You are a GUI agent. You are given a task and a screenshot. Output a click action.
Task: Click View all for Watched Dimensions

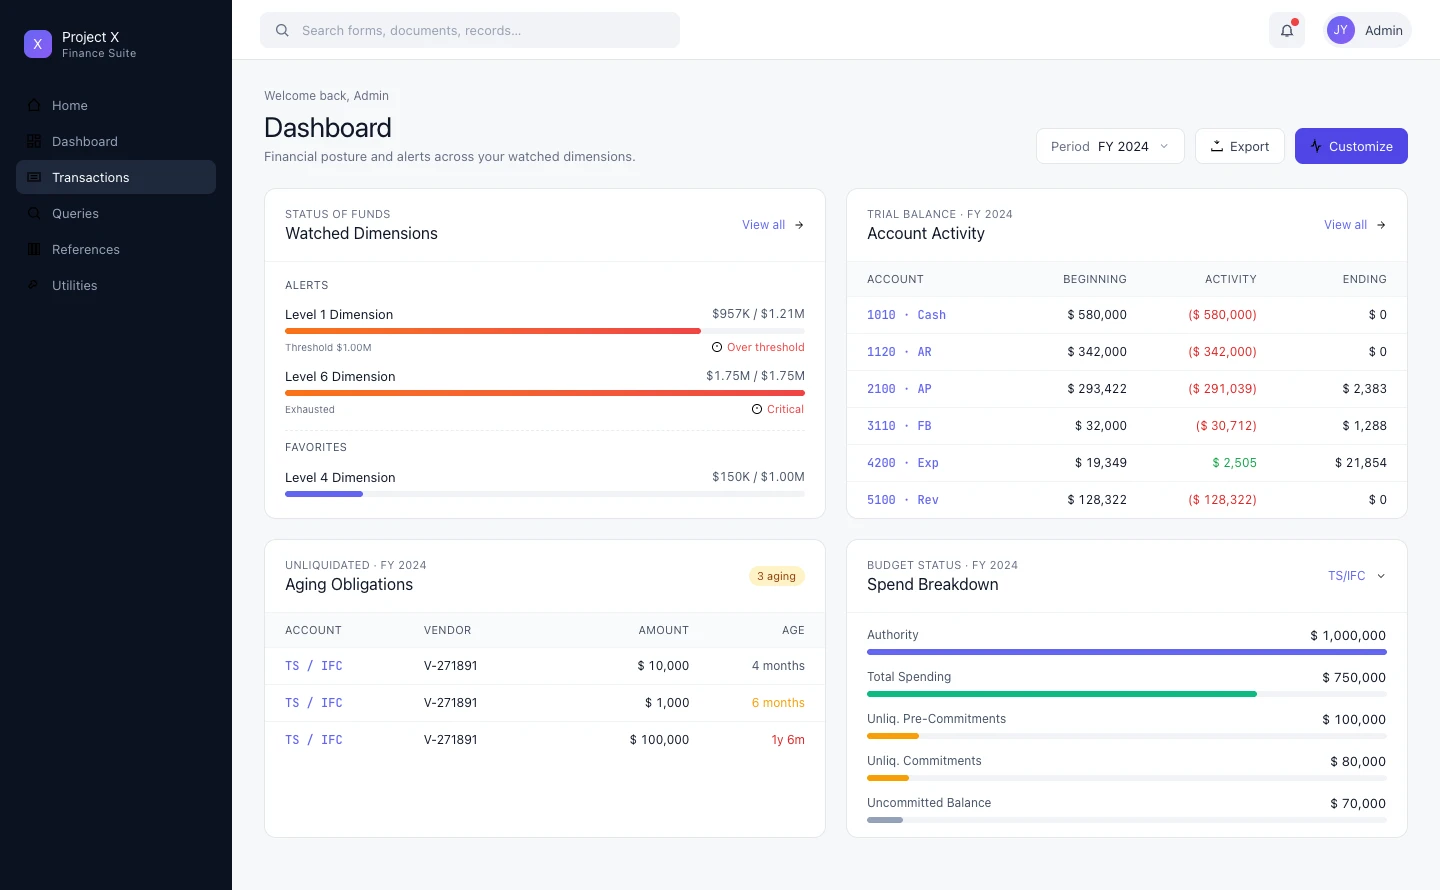pyautogui.click(x=773, y=225)
